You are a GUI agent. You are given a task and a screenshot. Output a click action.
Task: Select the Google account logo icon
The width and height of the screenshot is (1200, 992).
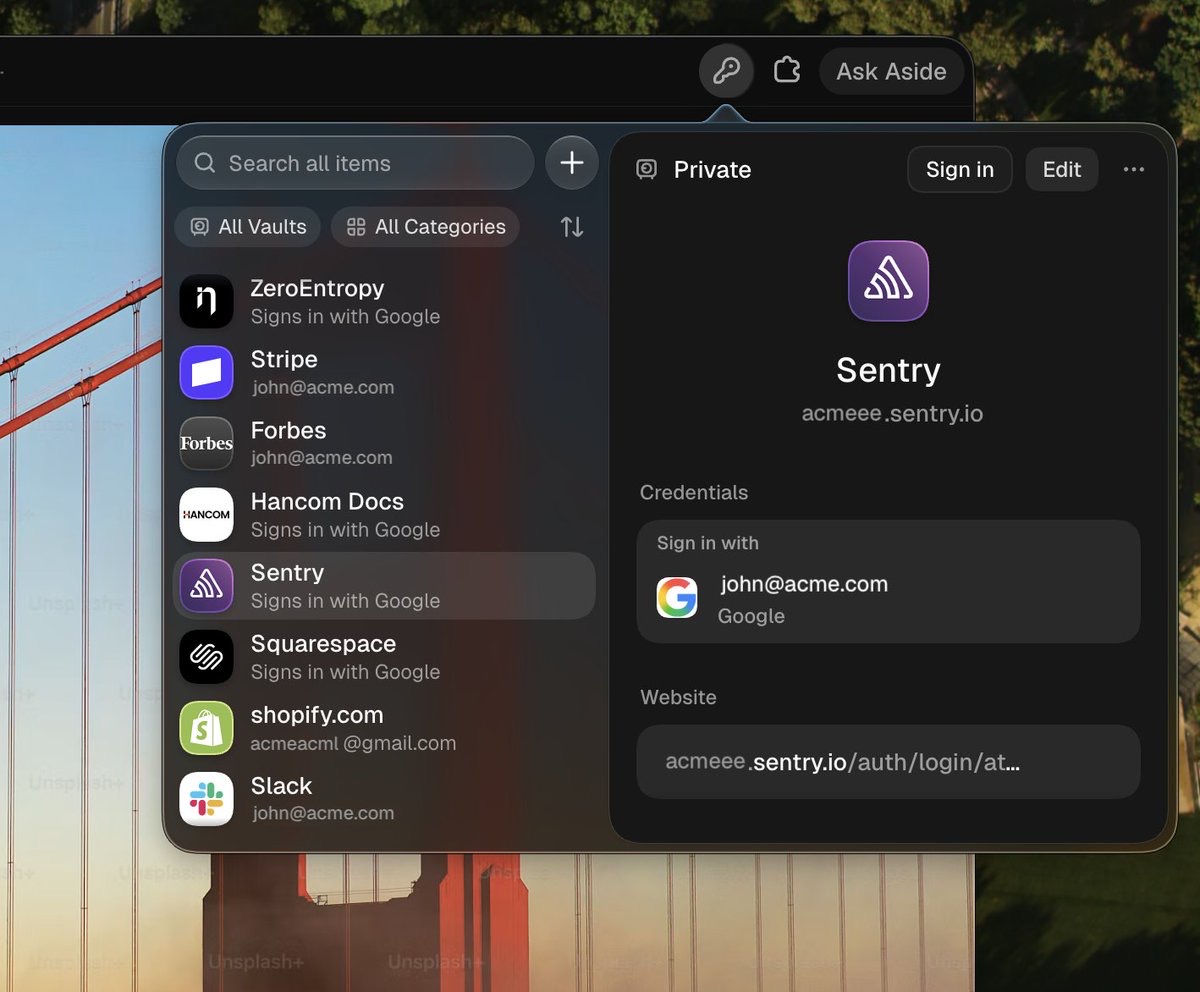pos(677,598)
